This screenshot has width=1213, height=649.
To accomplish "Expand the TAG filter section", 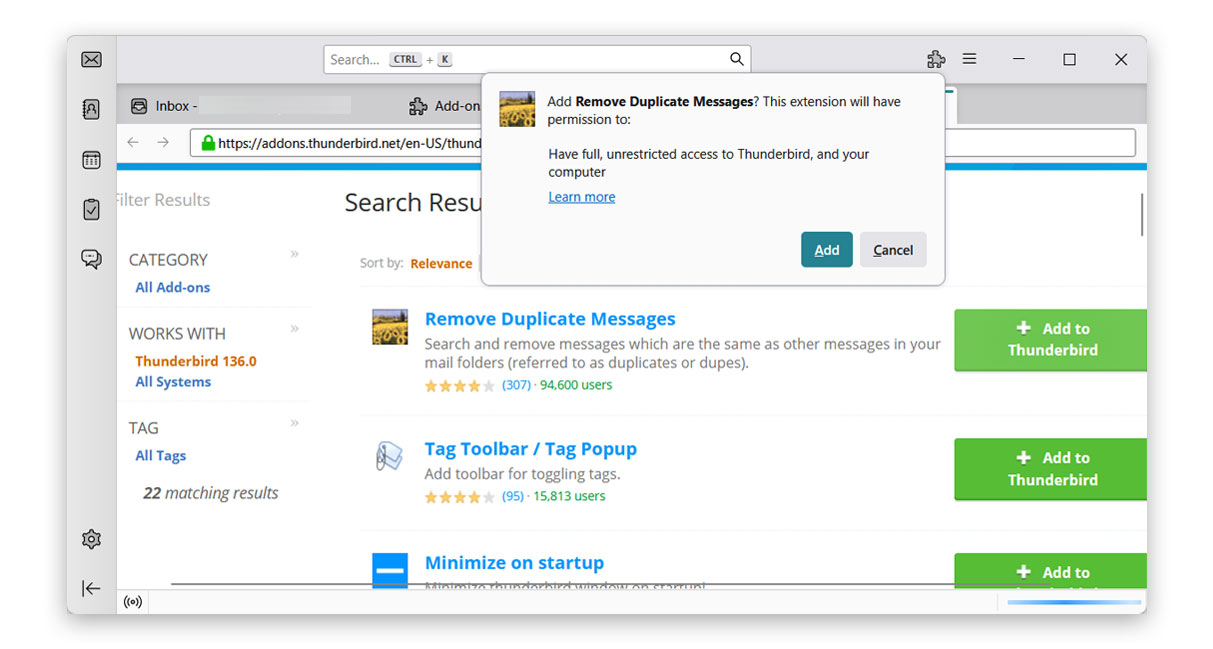I will (x=295, y=422).
